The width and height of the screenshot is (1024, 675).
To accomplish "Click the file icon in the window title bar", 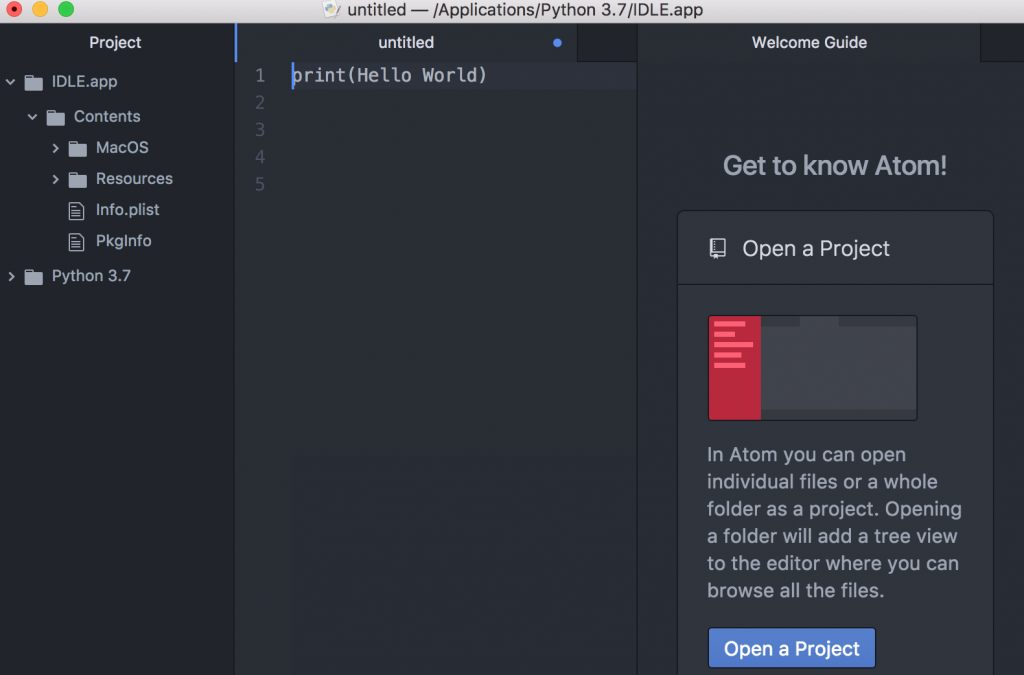I will coord(332,9).
